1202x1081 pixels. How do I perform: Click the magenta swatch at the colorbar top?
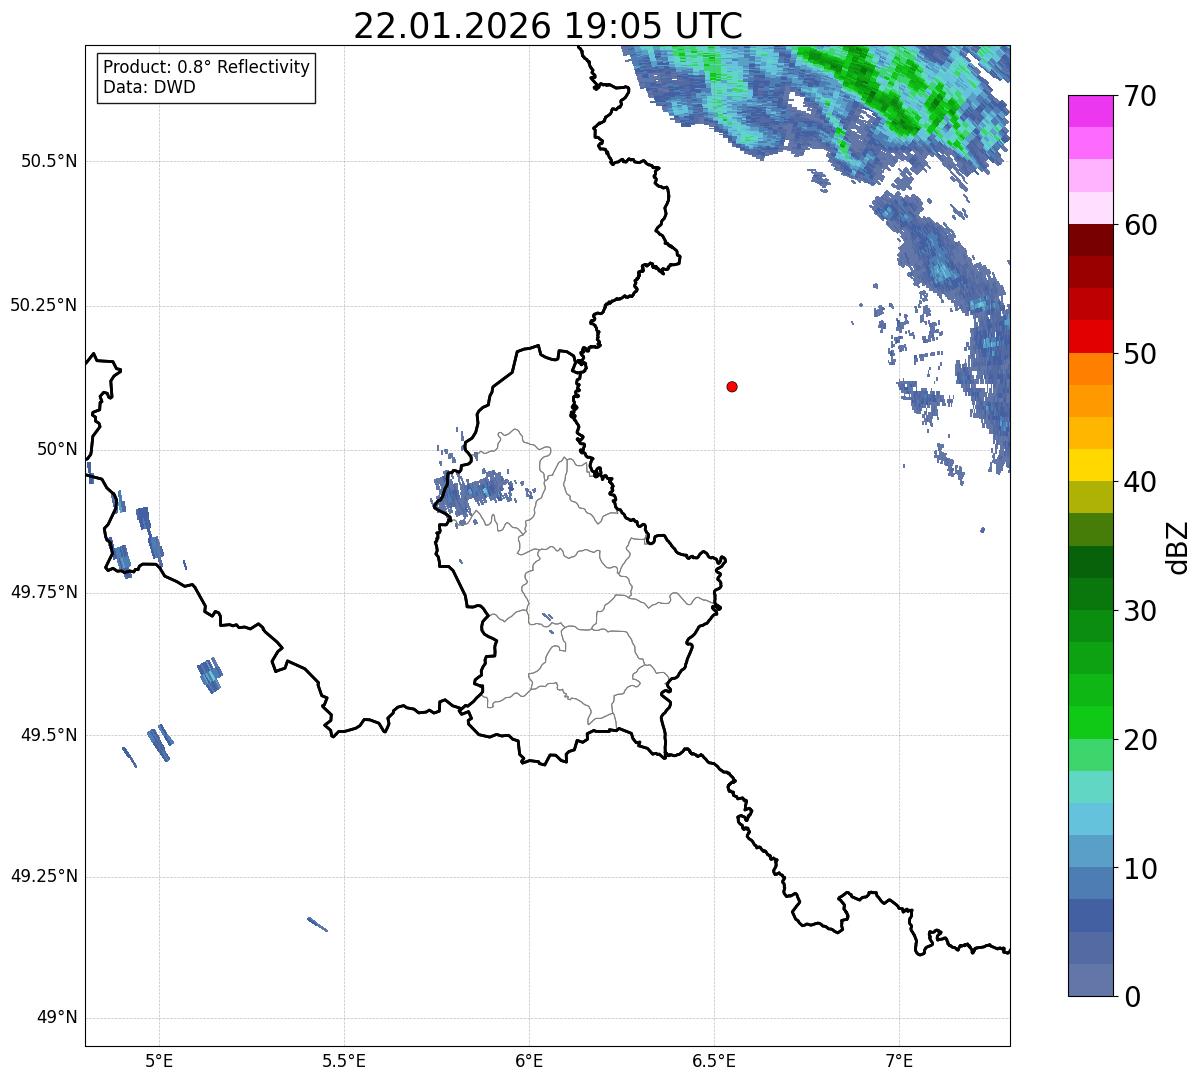tap(1091, 111)
